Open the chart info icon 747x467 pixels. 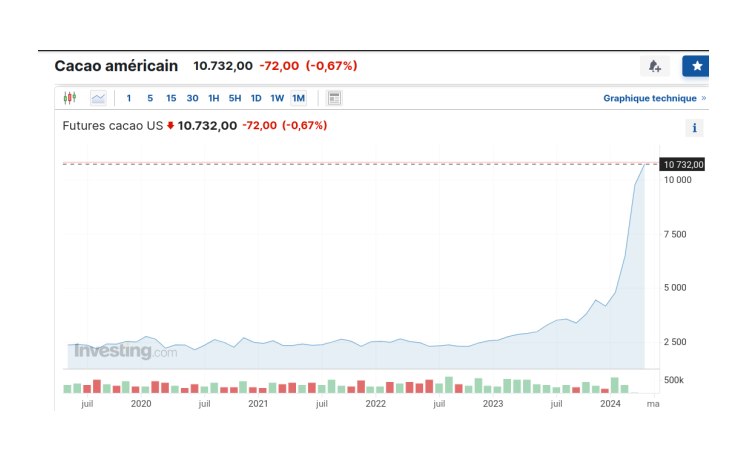click(694, 128)
